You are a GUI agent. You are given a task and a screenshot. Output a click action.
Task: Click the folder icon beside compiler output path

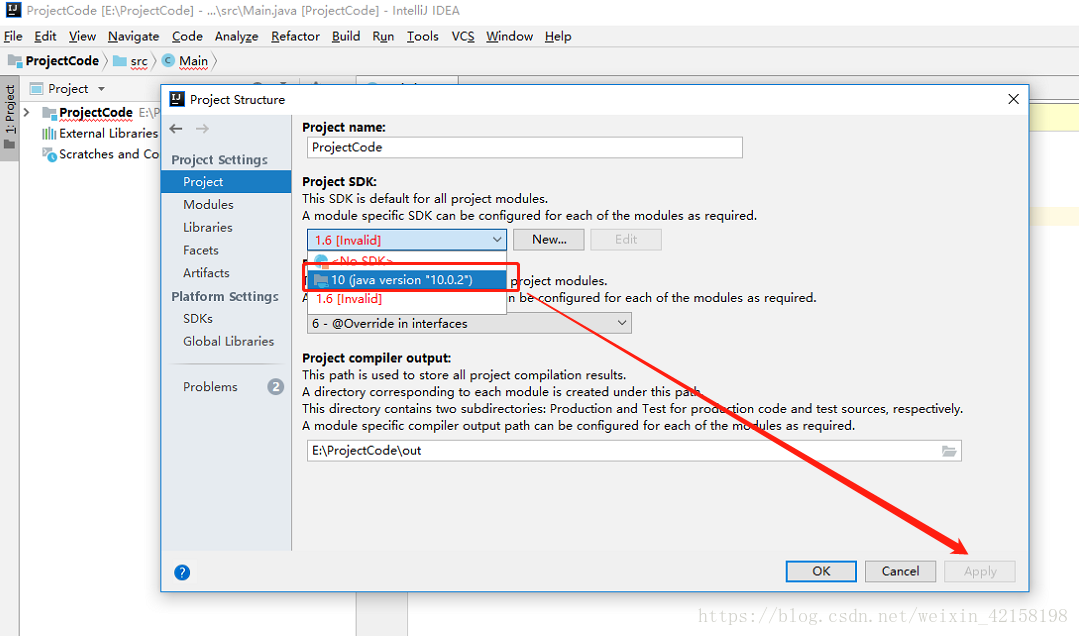point(949,450)
